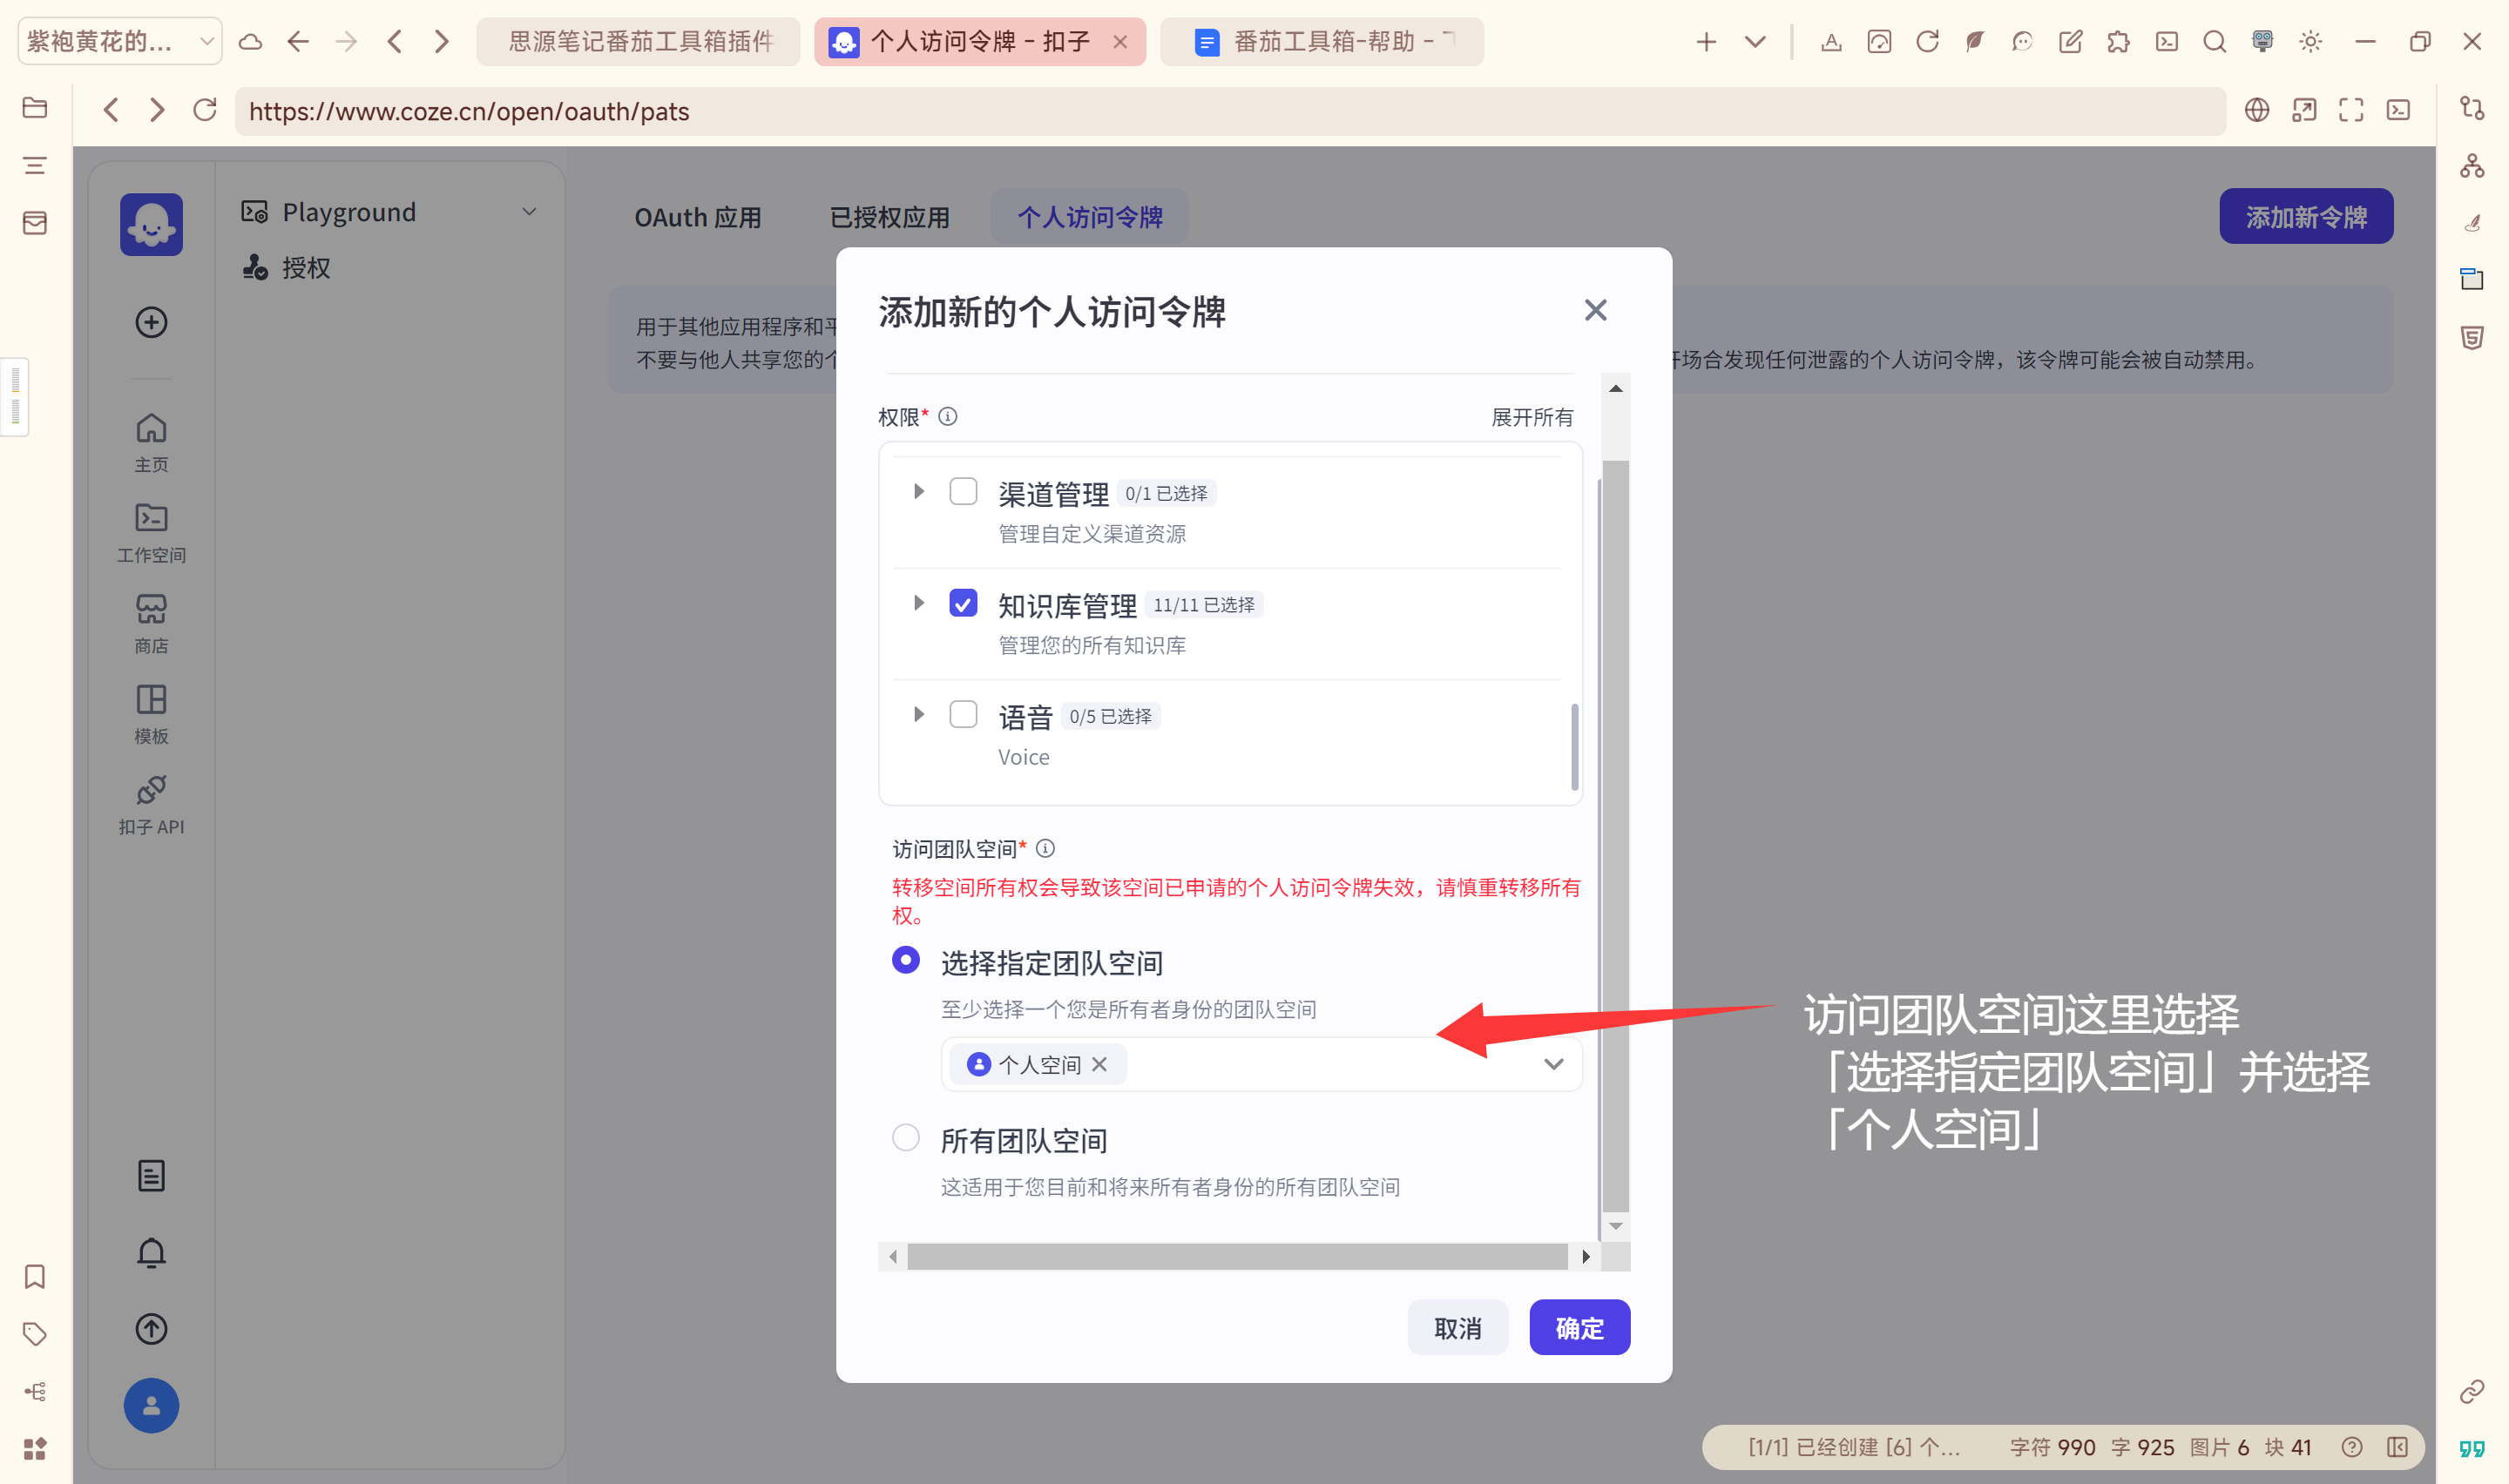Uncheck the 知识库管理 permission checkbox

[x=962, y=603]
